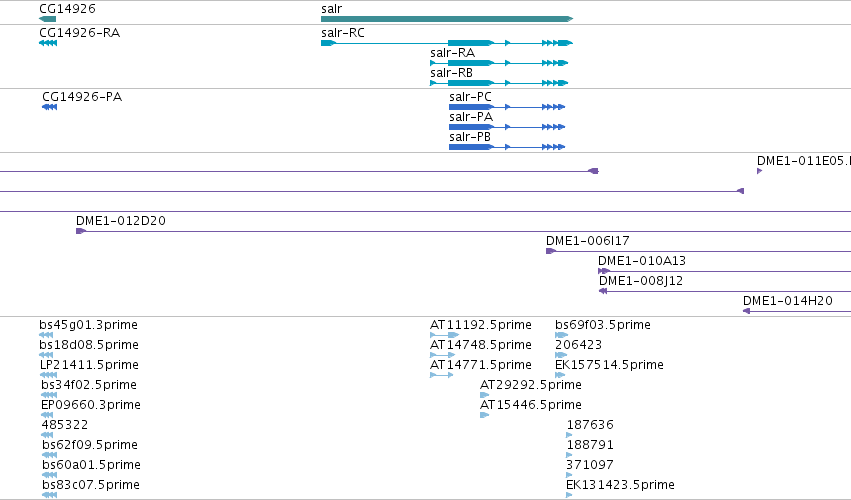The image size is (851, 500).
Task: Click the salr-RA transcript label
Action: point(453,53)
